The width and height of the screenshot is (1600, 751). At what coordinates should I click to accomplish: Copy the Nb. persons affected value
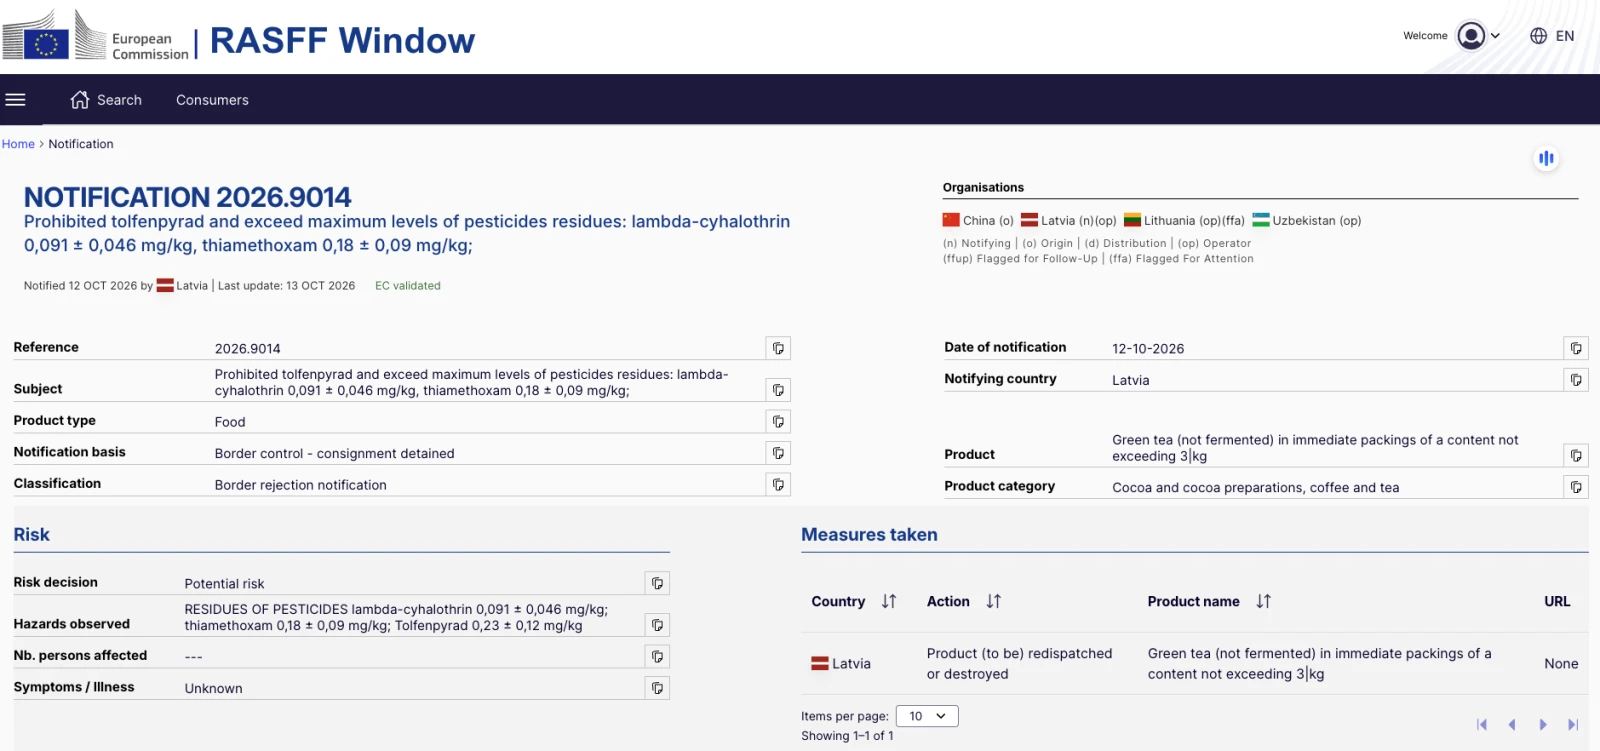[x=657, y=656]
